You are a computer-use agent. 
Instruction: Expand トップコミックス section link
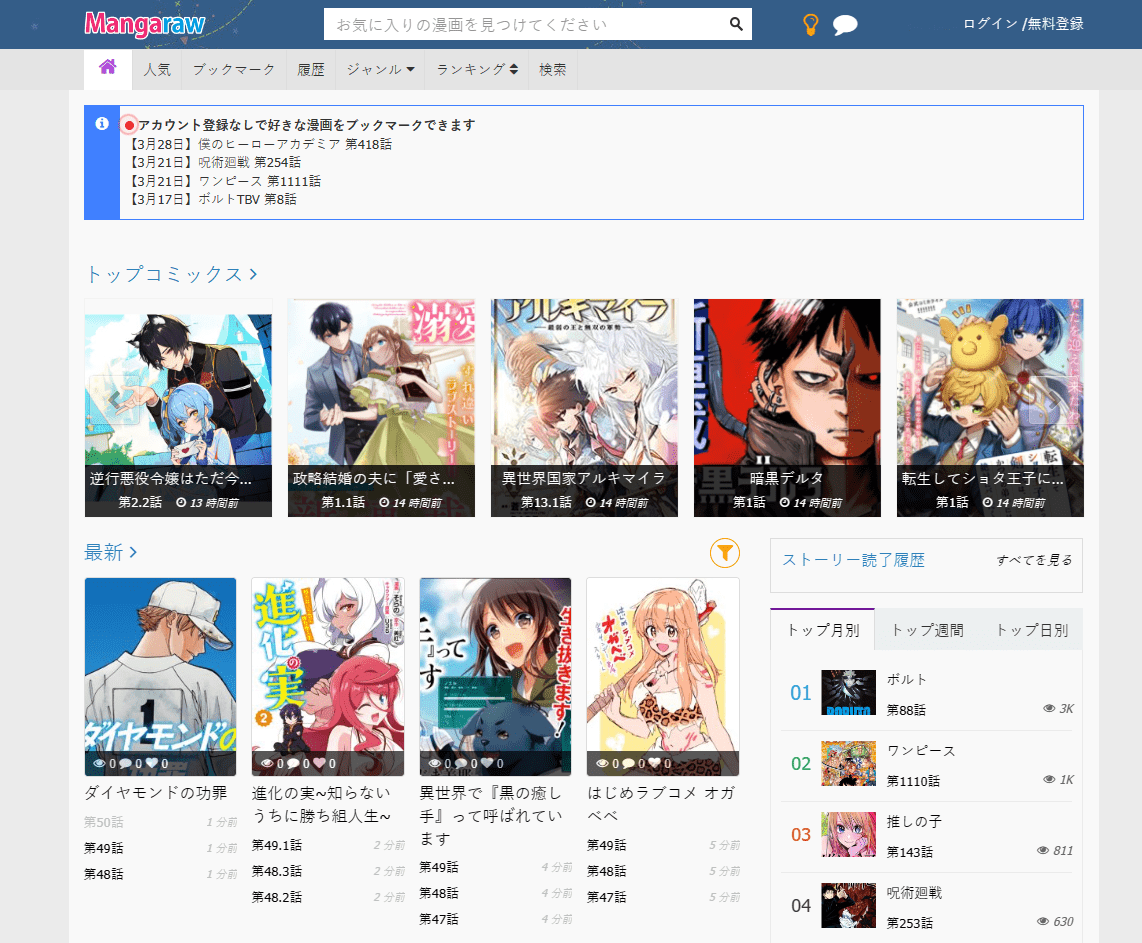tap(172, 274)
